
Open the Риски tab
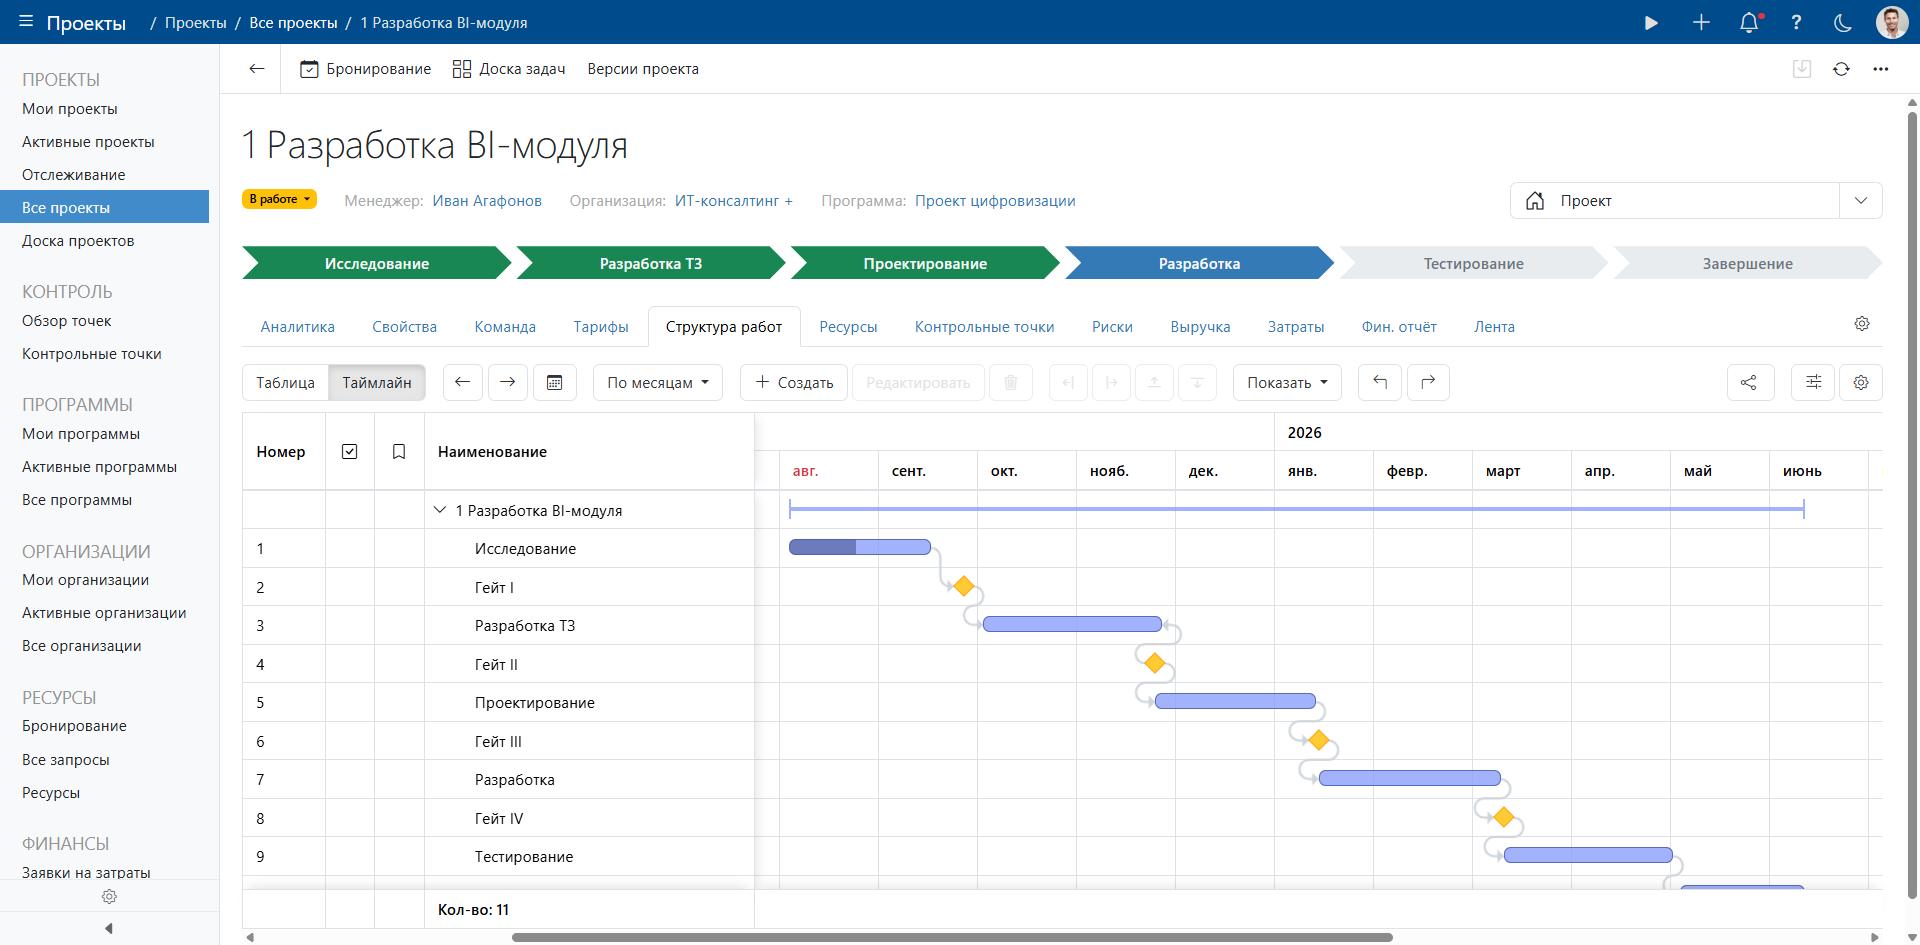(1112, 327)
